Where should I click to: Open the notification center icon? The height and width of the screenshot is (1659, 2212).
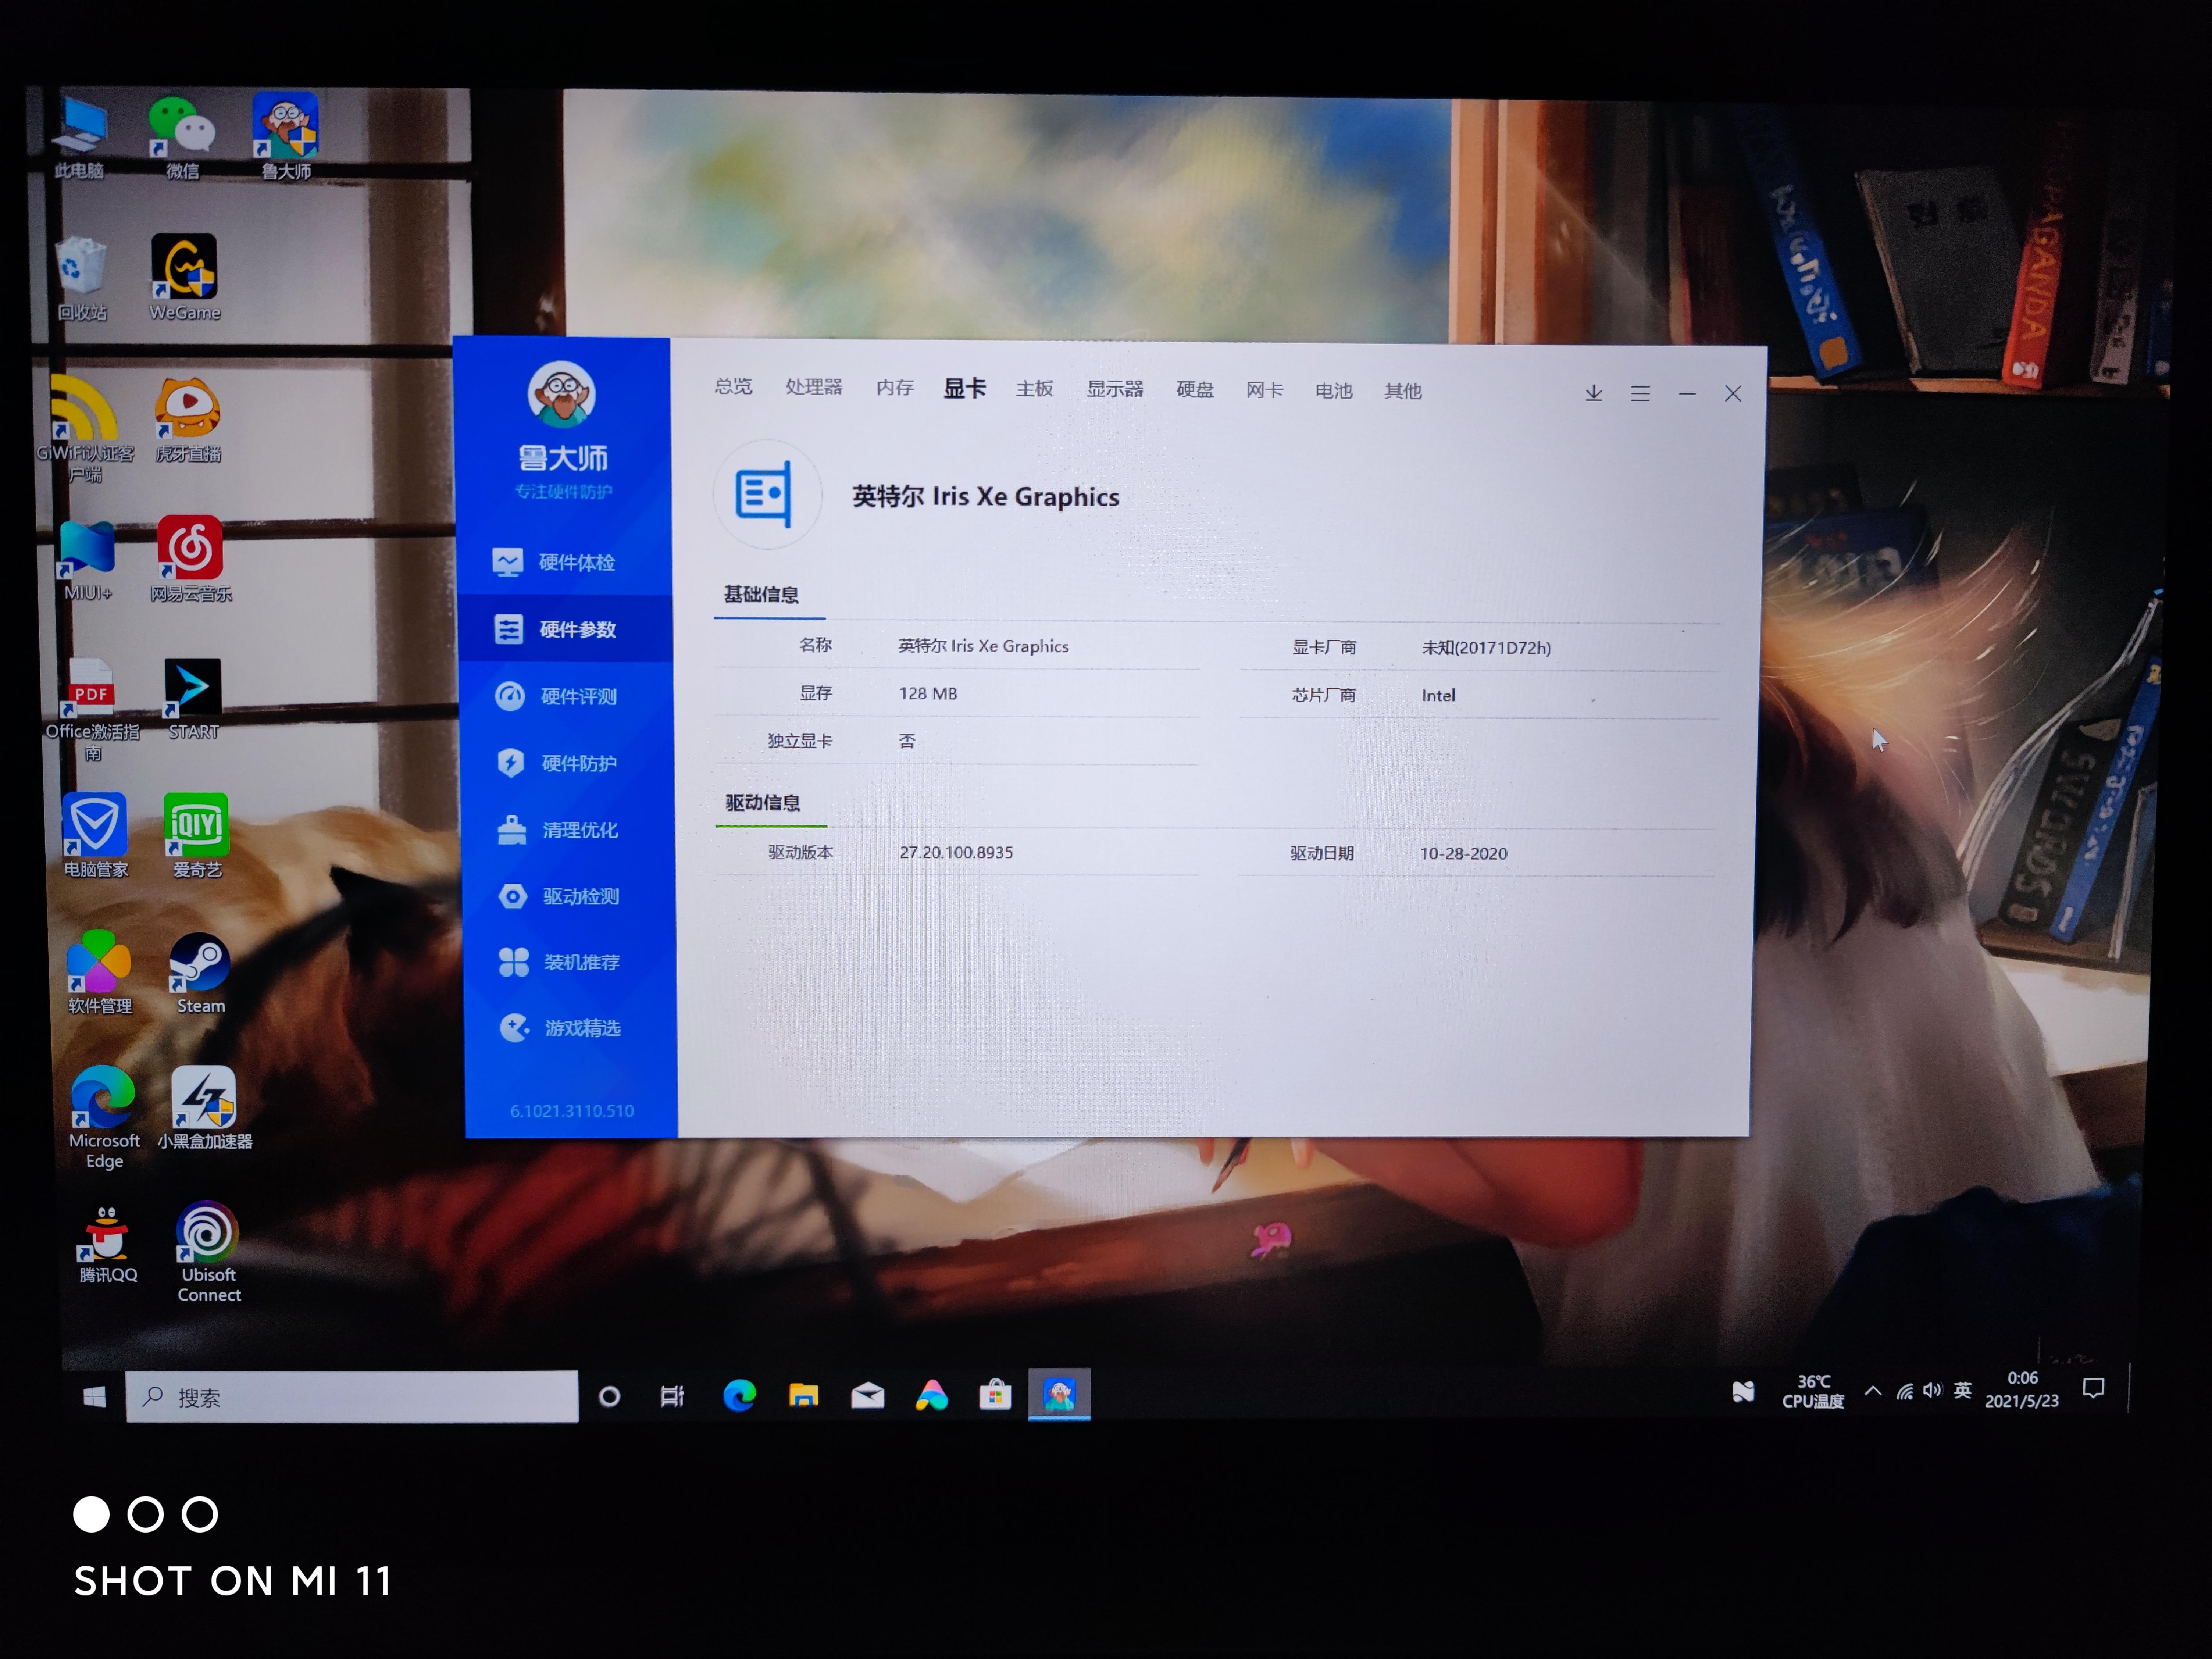[2093, 1388]
